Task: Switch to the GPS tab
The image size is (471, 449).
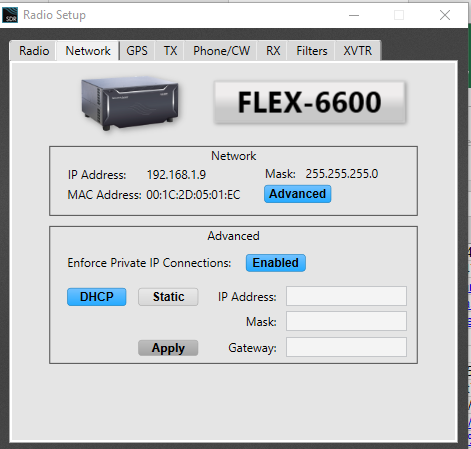Action: tap(137, 51)
